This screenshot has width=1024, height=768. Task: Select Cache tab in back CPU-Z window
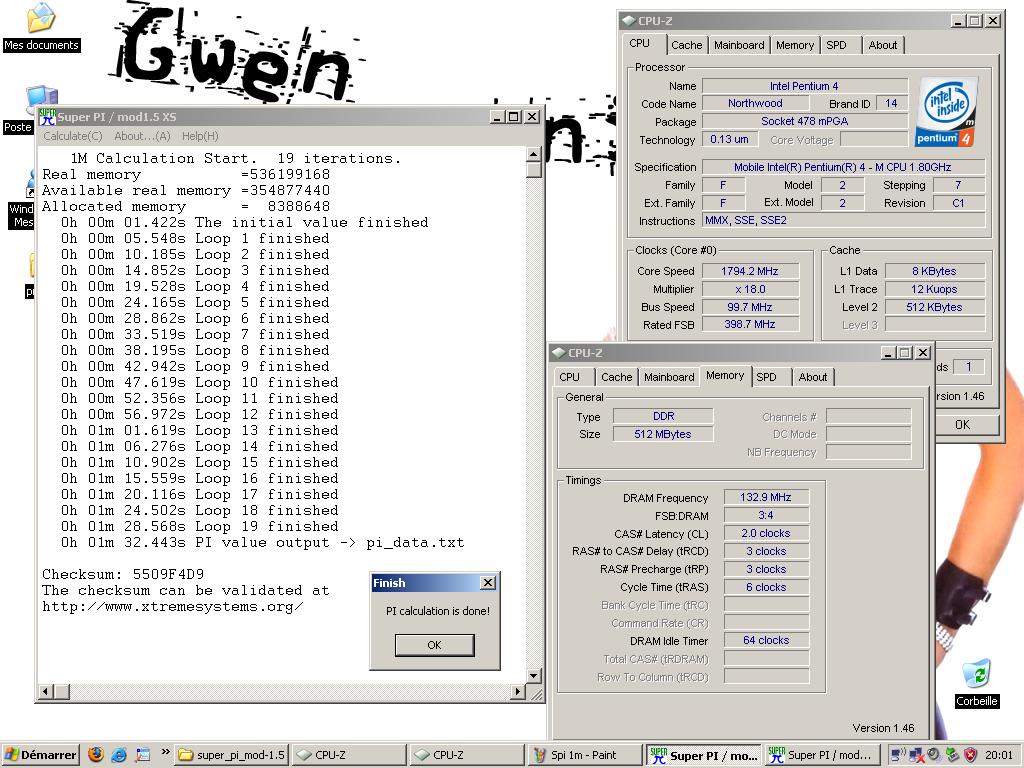(x=686, y=45)
